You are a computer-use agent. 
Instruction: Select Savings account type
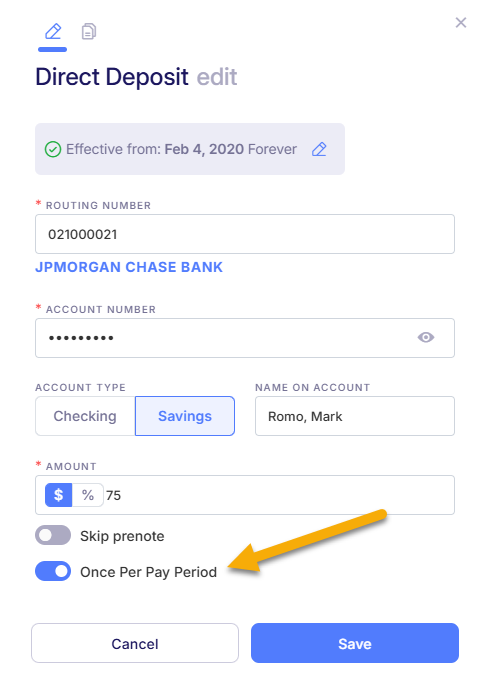pyautogui.click(x=185, y=416)
